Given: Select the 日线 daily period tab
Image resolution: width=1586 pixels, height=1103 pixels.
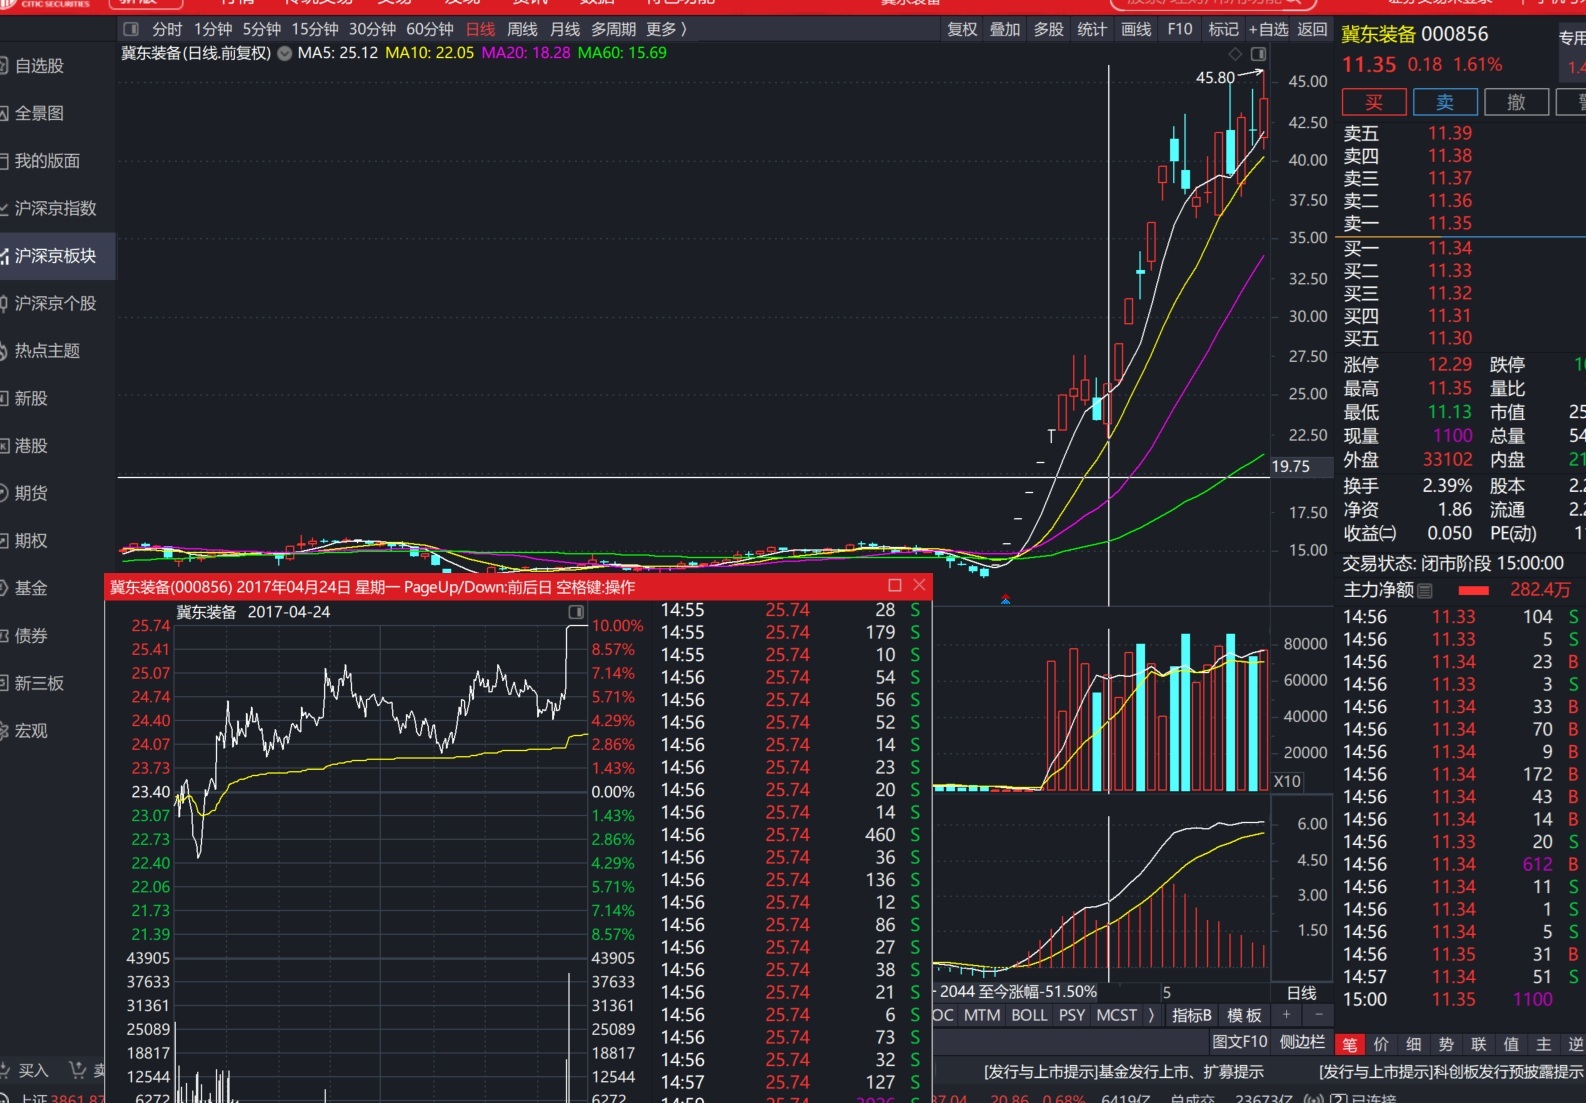Looking at the screenshot, I should click(x=480, y=29).
